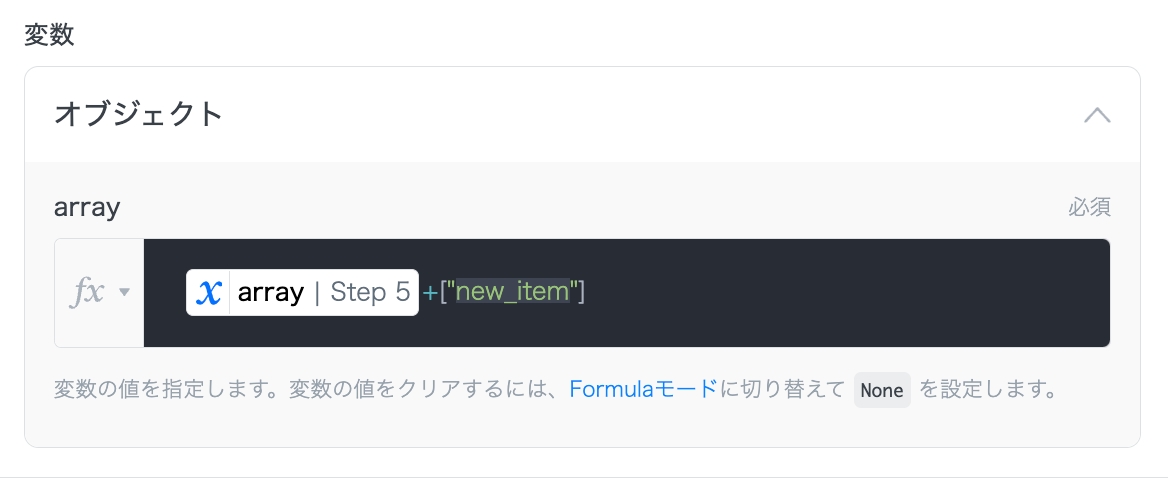Screen dimensions: 1168x504
Task: Click the 変数 section heading
Action: (x=49, y=36)
